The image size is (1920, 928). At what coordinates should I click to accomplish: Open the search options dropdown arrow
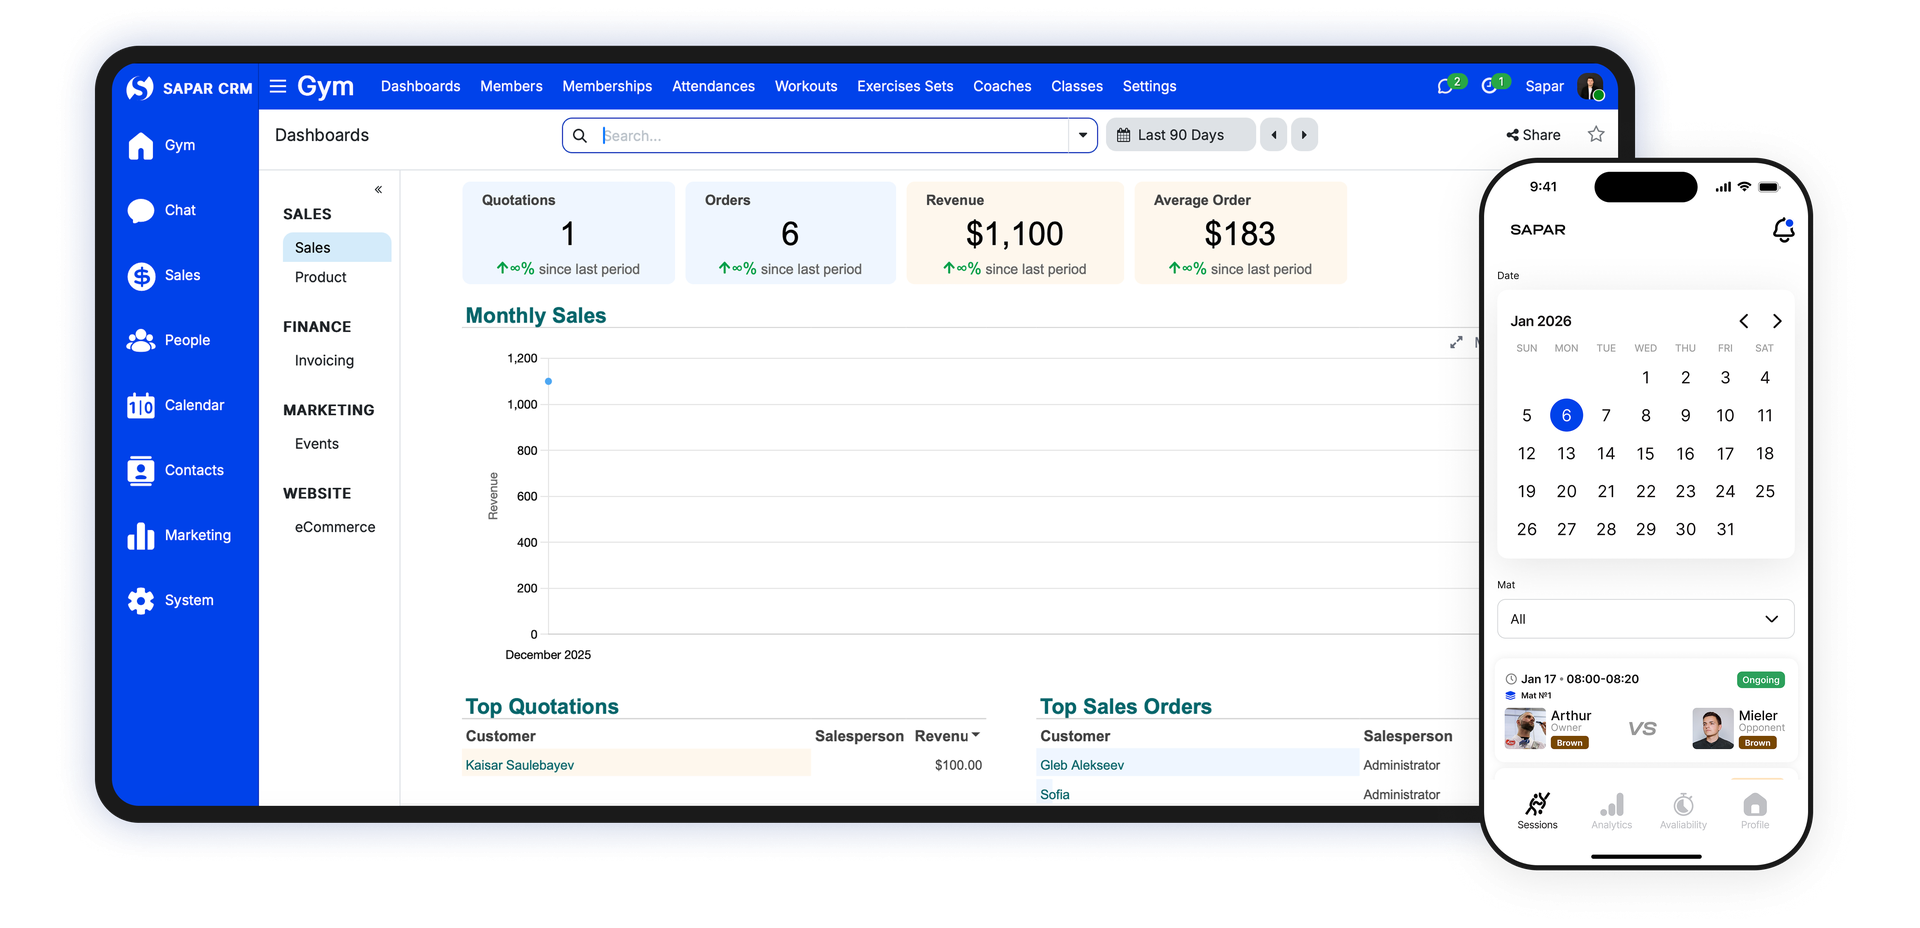point(1082,135)
